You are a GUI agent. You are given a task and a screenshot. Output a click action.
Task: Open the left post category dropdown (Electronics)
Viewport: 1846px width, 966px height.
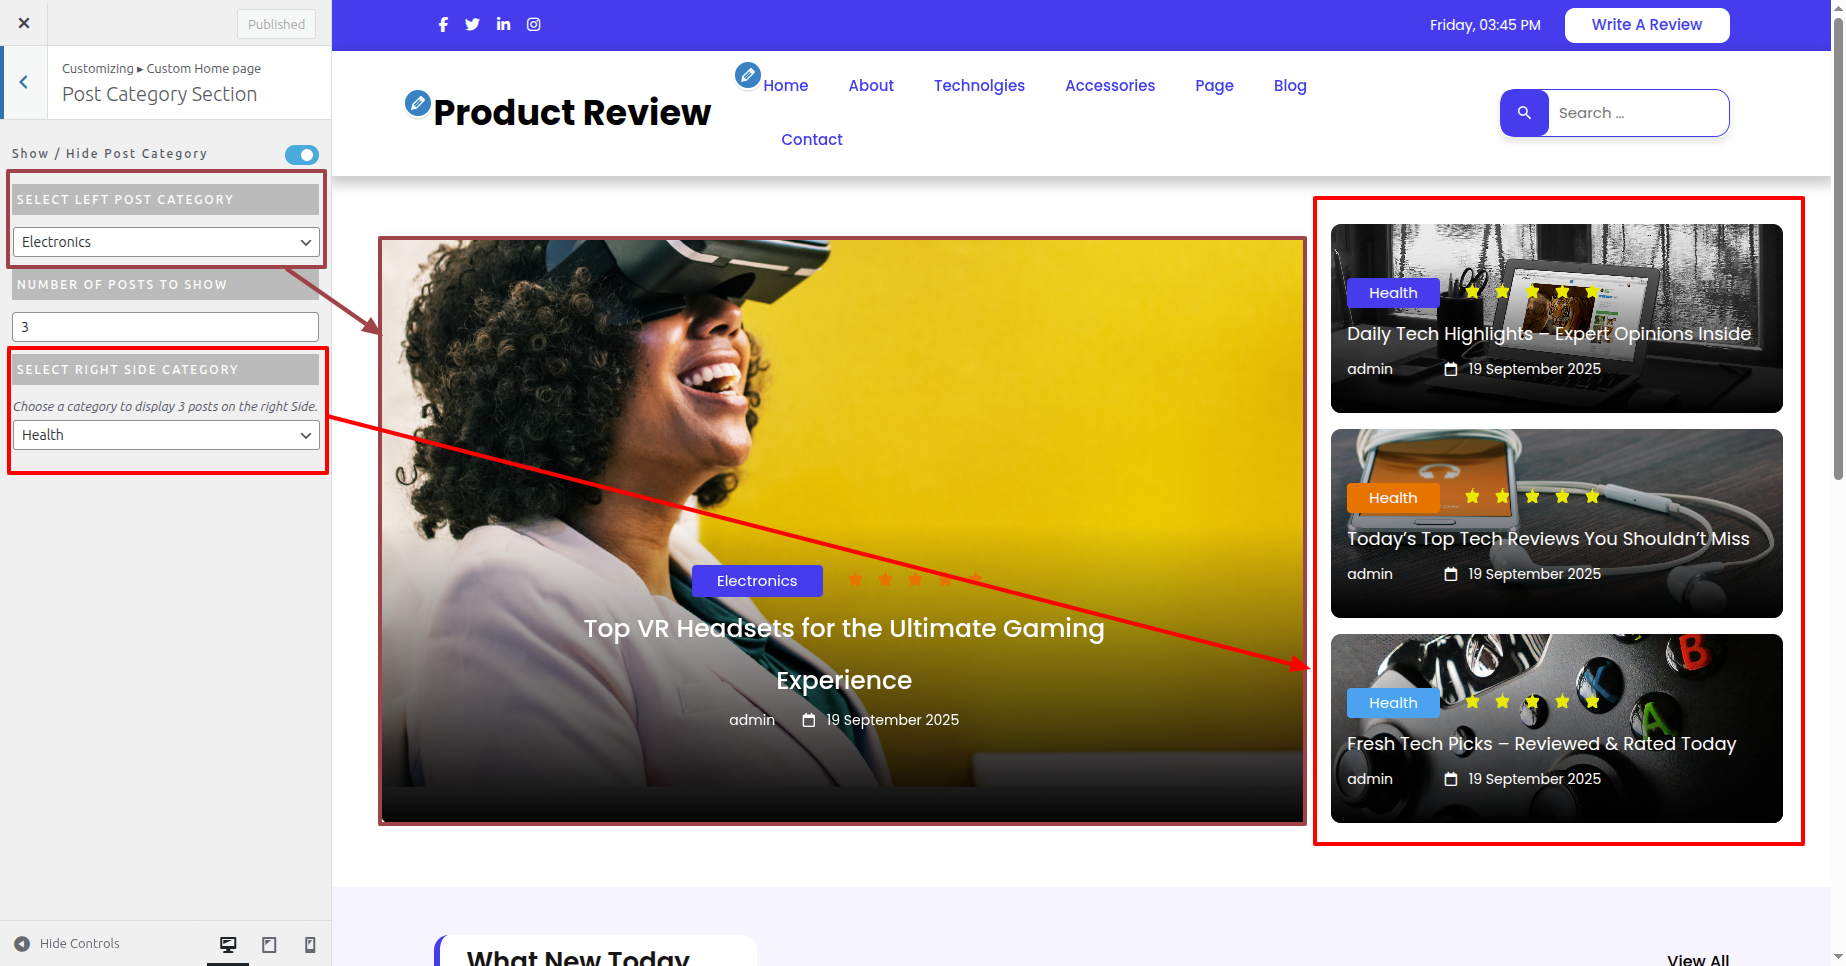pyautogui.click(x=166, y=242)
